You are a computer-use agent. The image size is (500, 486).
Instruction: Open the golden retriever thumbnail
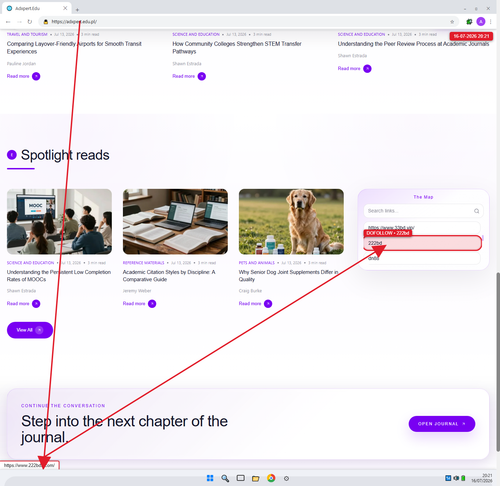click(291, 222)
